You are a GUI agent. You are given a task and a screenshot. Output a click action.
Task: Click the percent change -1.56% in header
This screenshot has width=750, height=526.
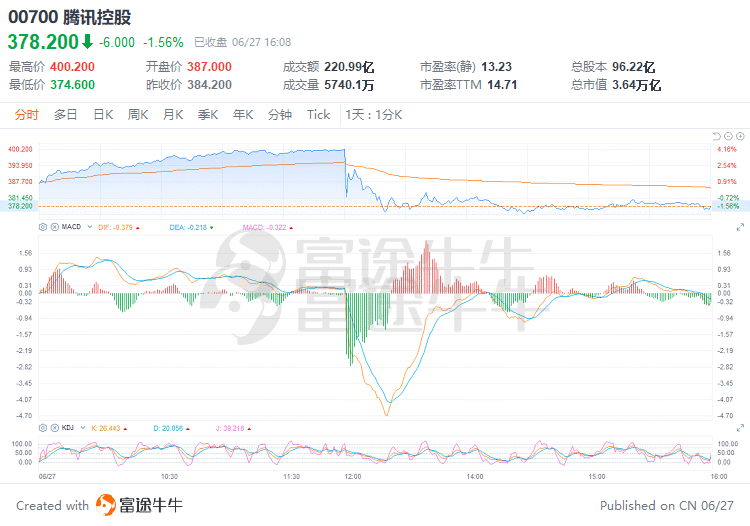pyautogui.click(x=163, y=43)
